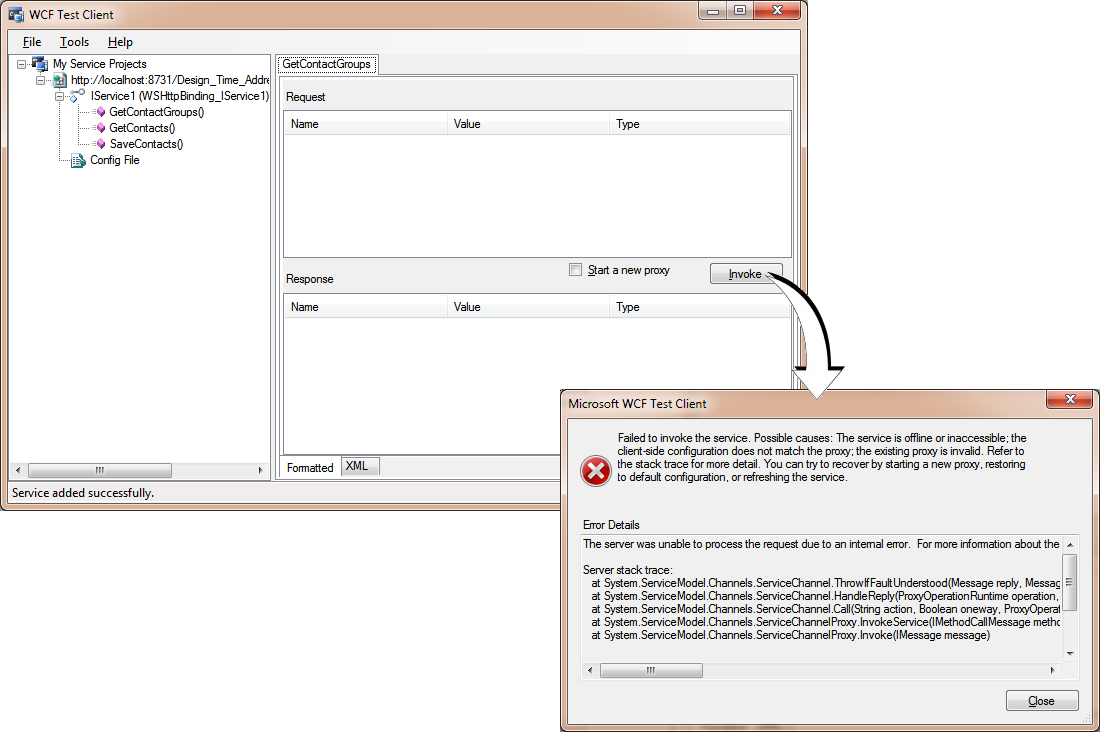This screenshot has width=1100, height=732.
Task: Open the Help menu
Action: point(121,42)
